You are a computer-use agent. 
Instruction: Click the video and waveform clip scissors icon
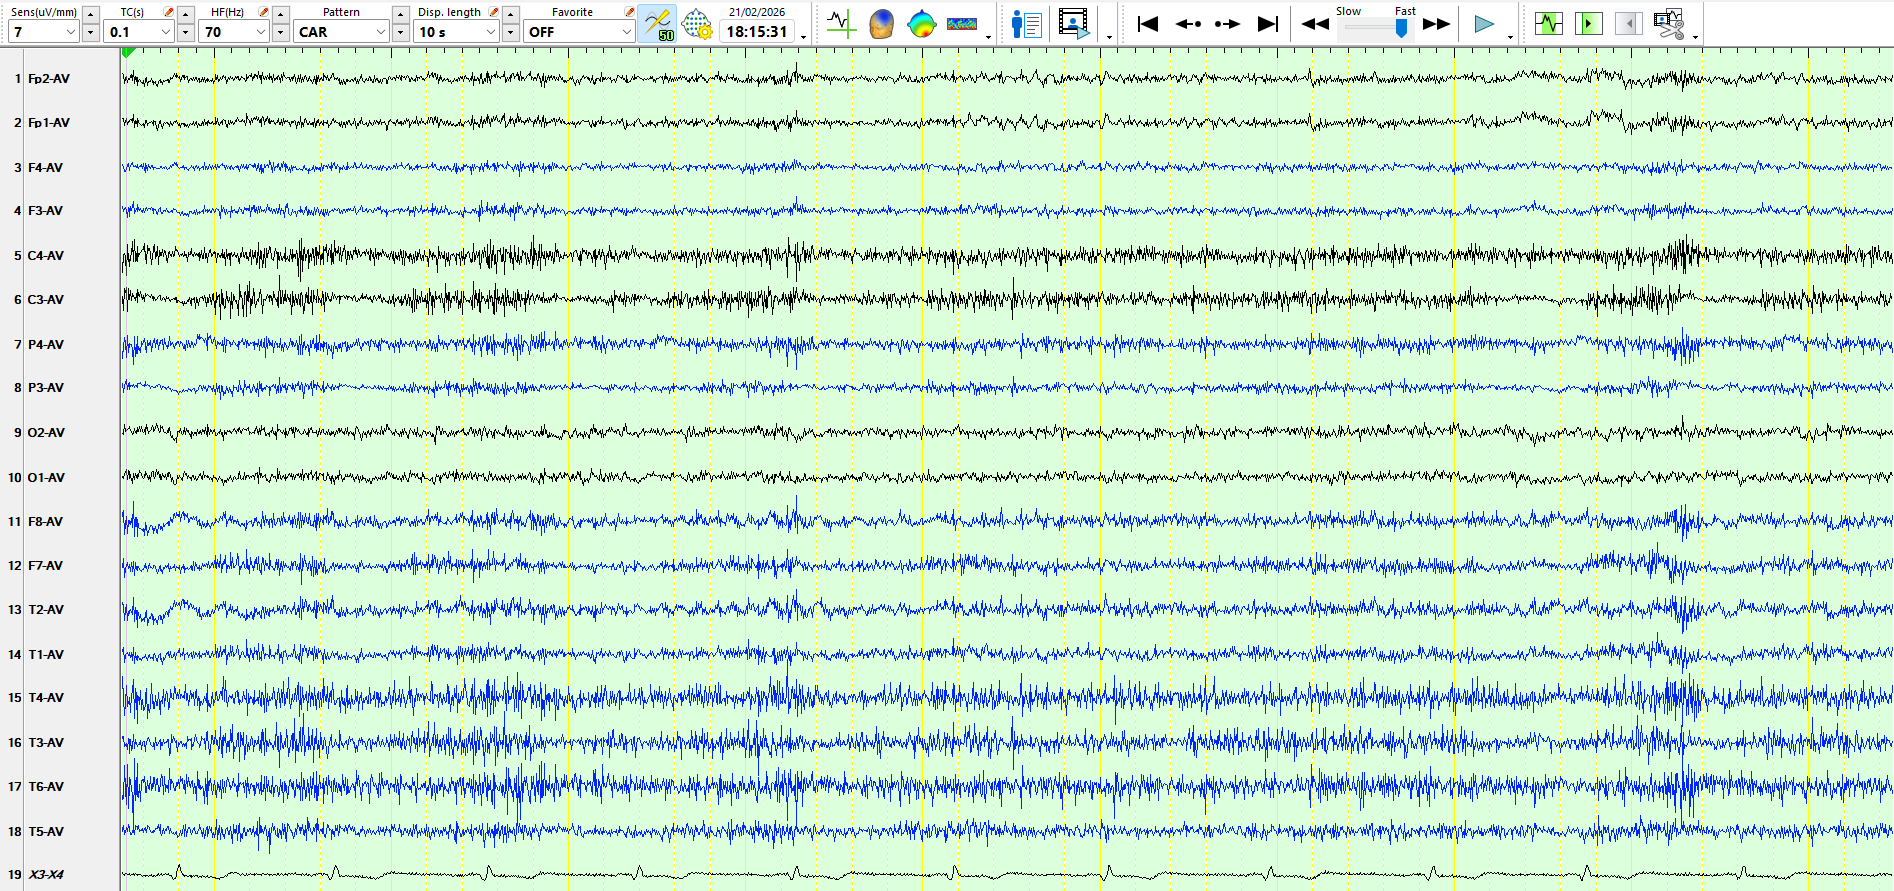pos(1668,23)
